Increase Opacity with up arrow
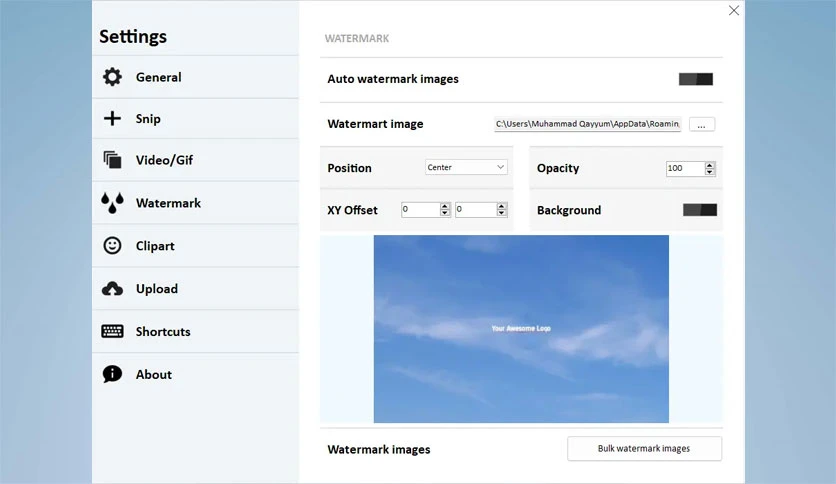Image resolution: width=836 pixels, height=484 pixels. pyautogui.click(x=710, y=165)
